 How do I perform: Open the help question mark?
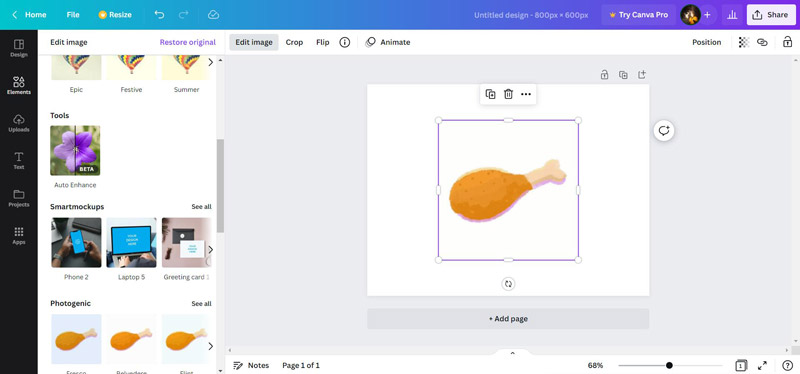787,365
